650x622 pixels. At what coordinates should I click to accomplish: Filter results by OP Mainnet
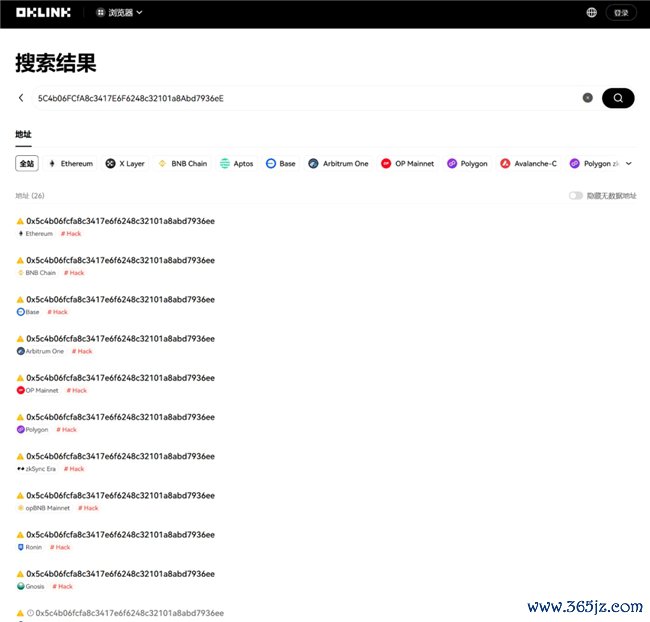[x=407, y=163]
